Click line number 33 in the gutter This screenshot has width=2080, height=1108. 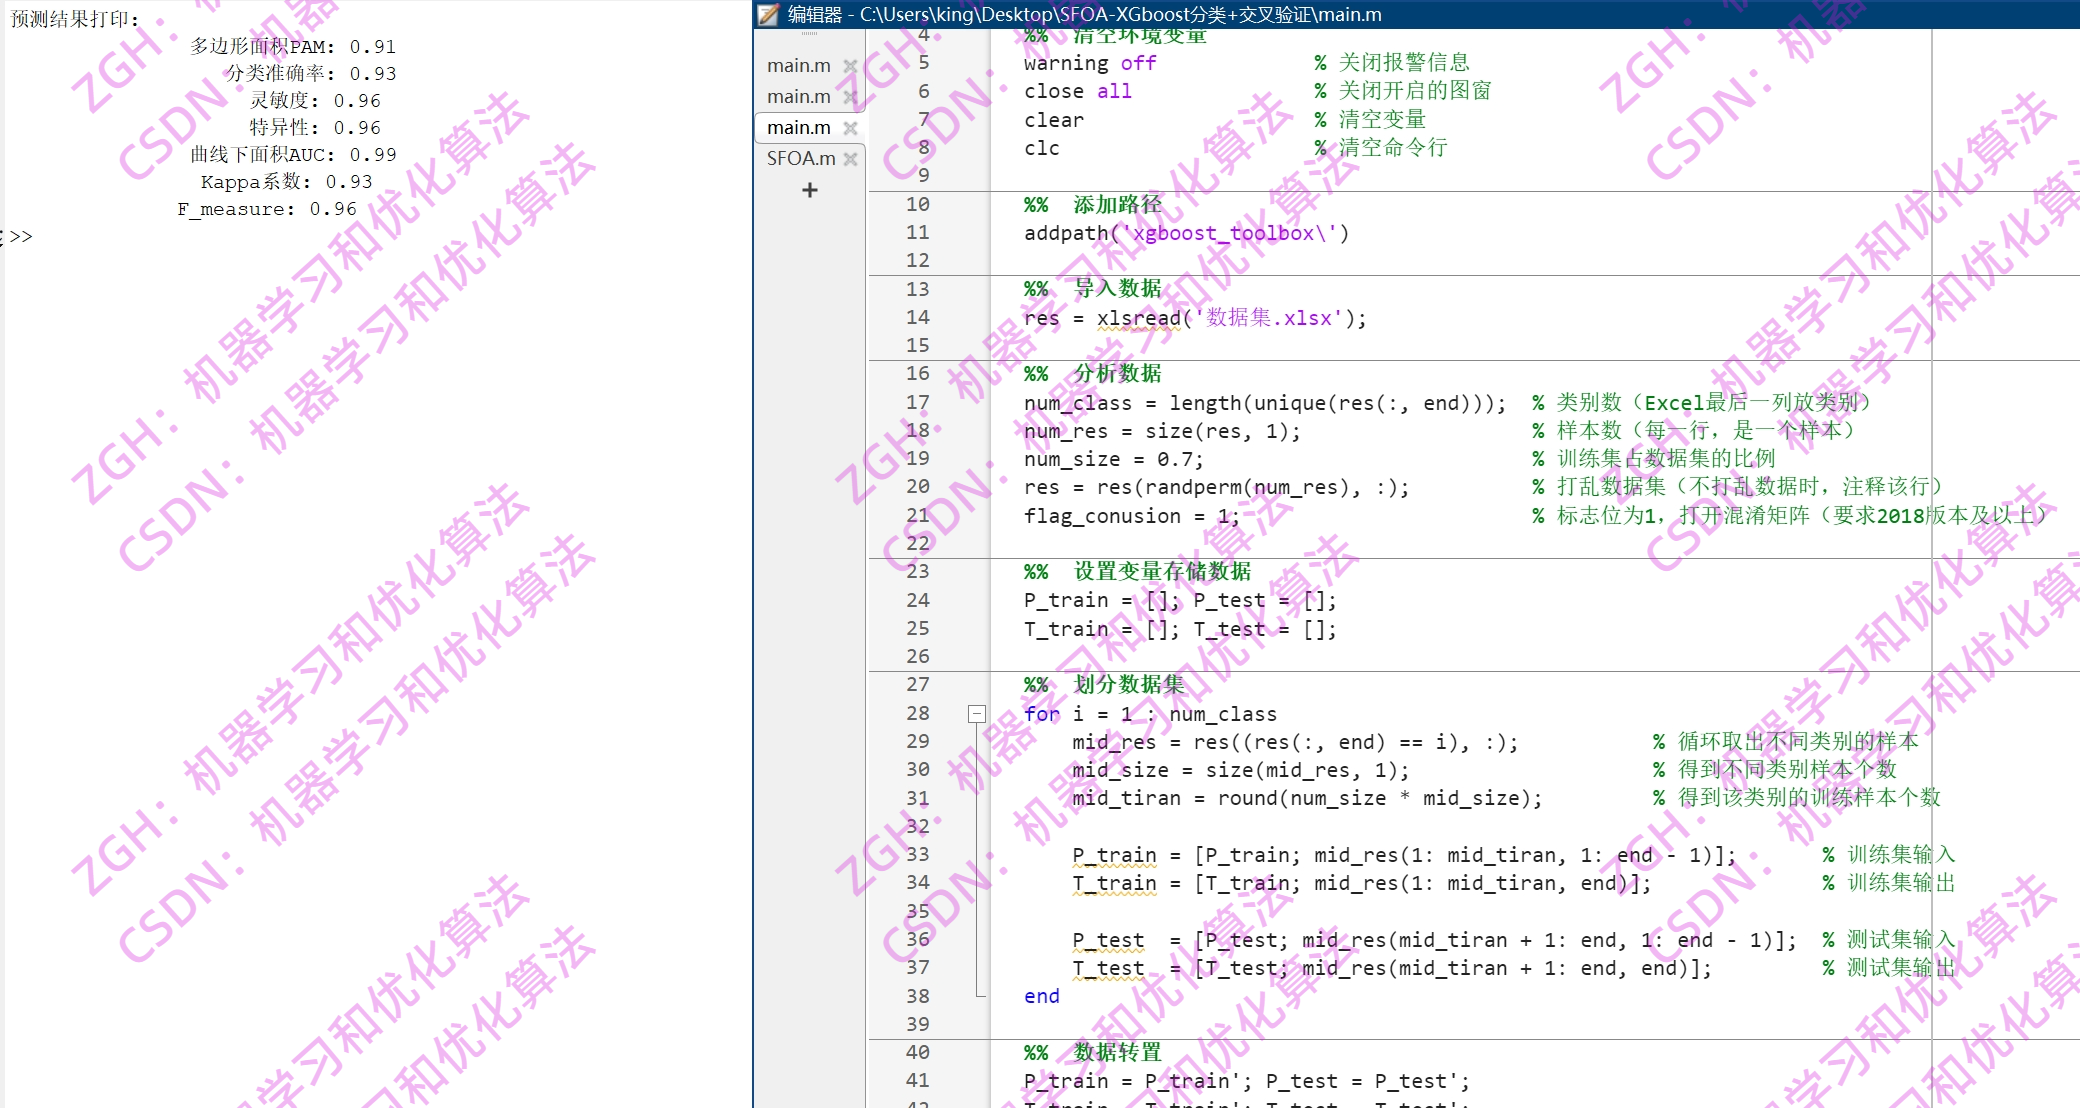(917, 855)
